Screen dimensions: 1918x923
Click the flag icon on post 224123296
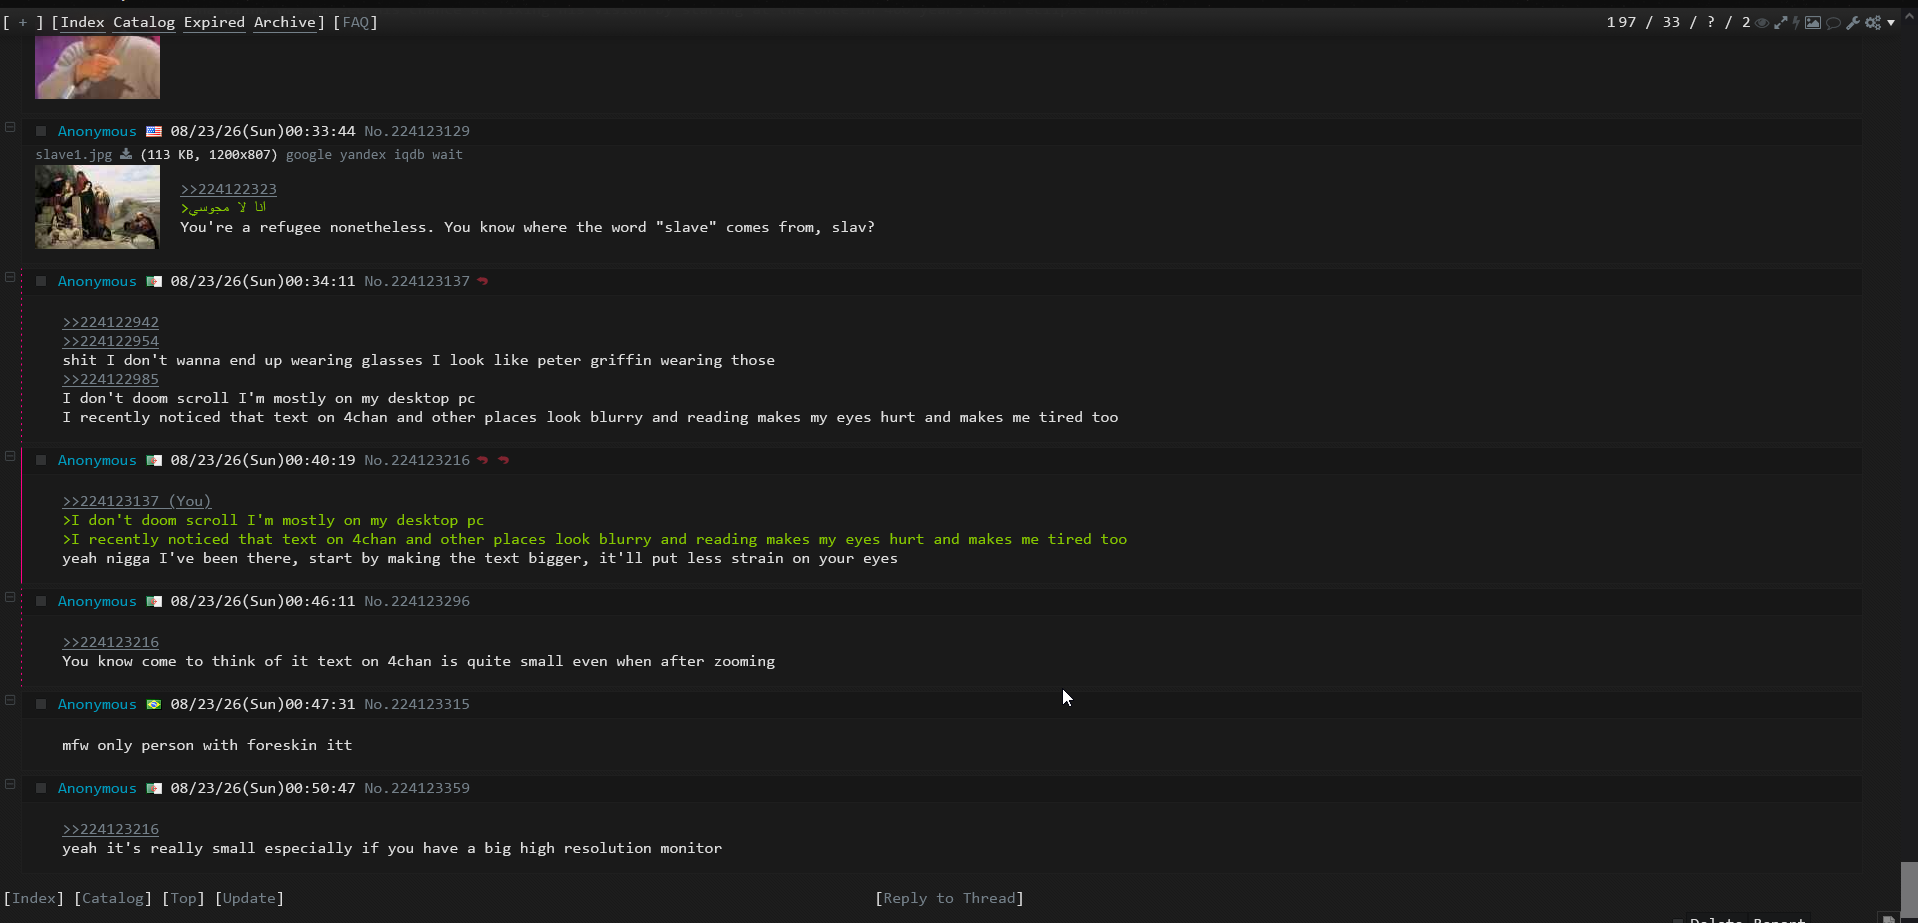154,601
